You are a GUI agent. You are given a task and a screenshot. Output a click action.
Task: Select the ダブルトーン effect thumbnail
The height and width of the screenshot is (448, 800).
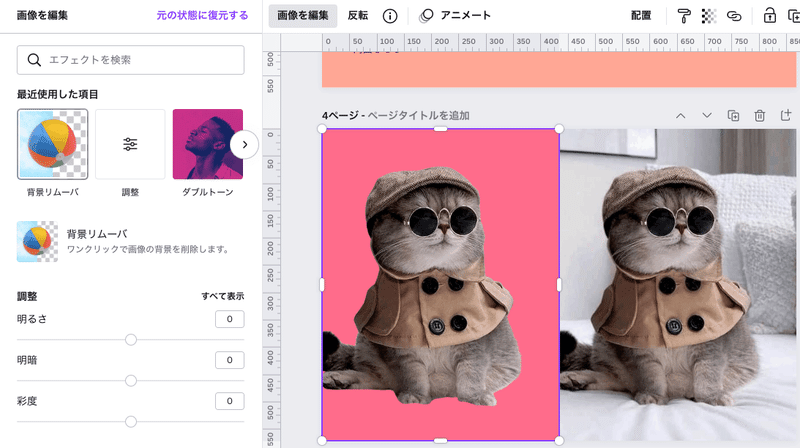point(208,144)
